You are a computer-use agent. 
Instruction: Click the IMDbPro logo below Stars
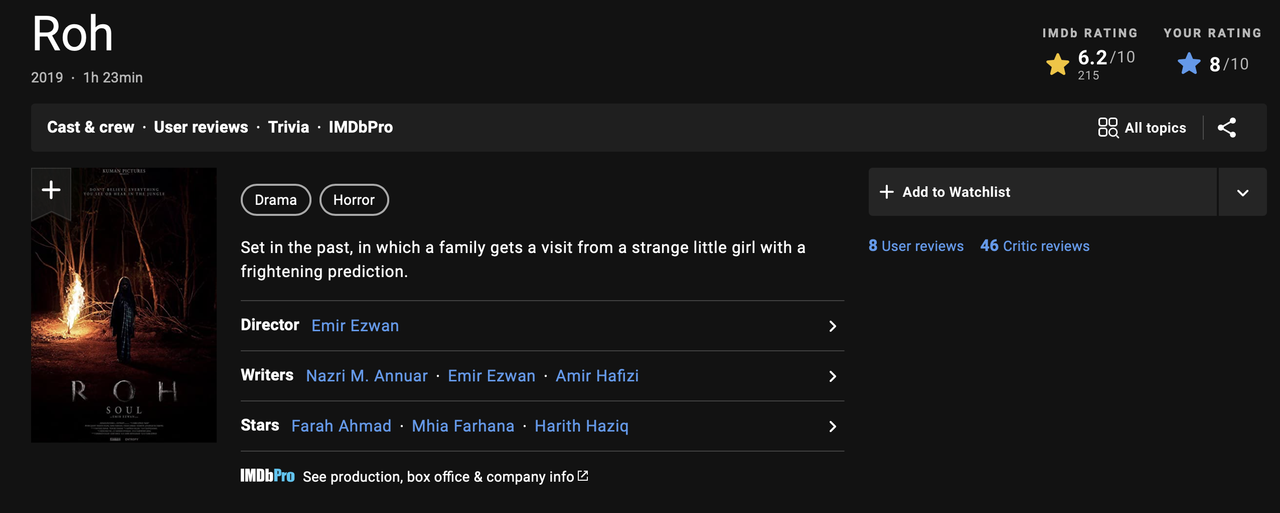pos(267,476)
